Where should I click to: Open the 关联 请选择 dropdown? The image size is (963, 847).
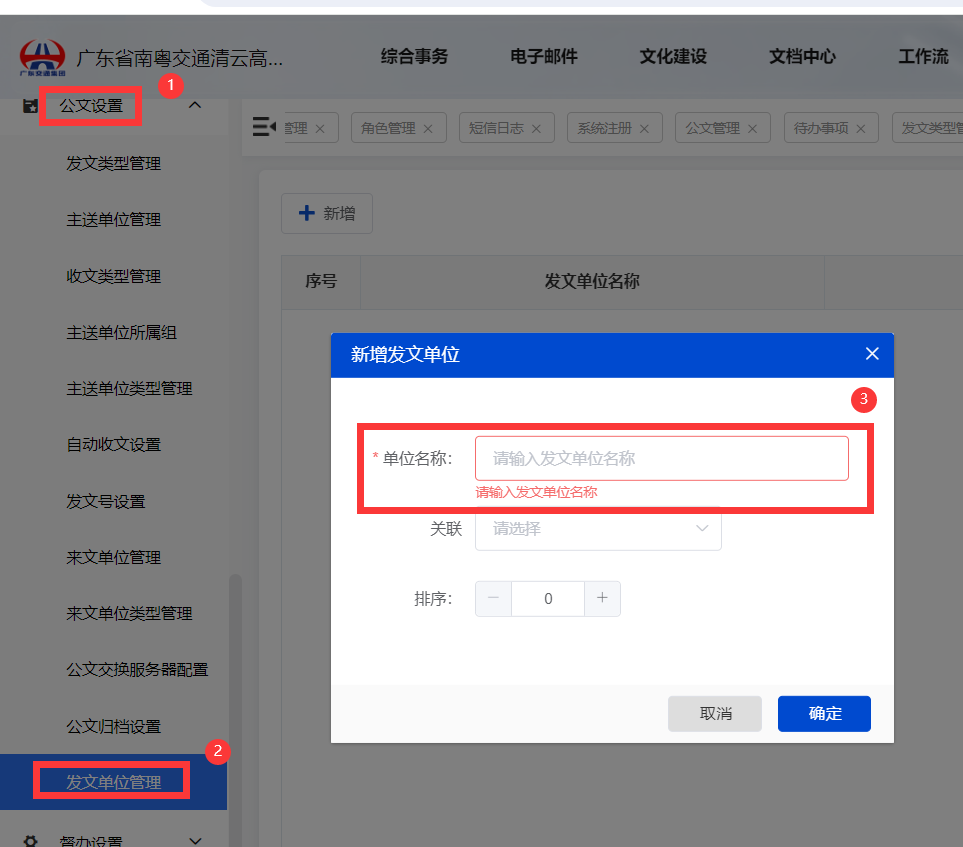click(598, 528)
